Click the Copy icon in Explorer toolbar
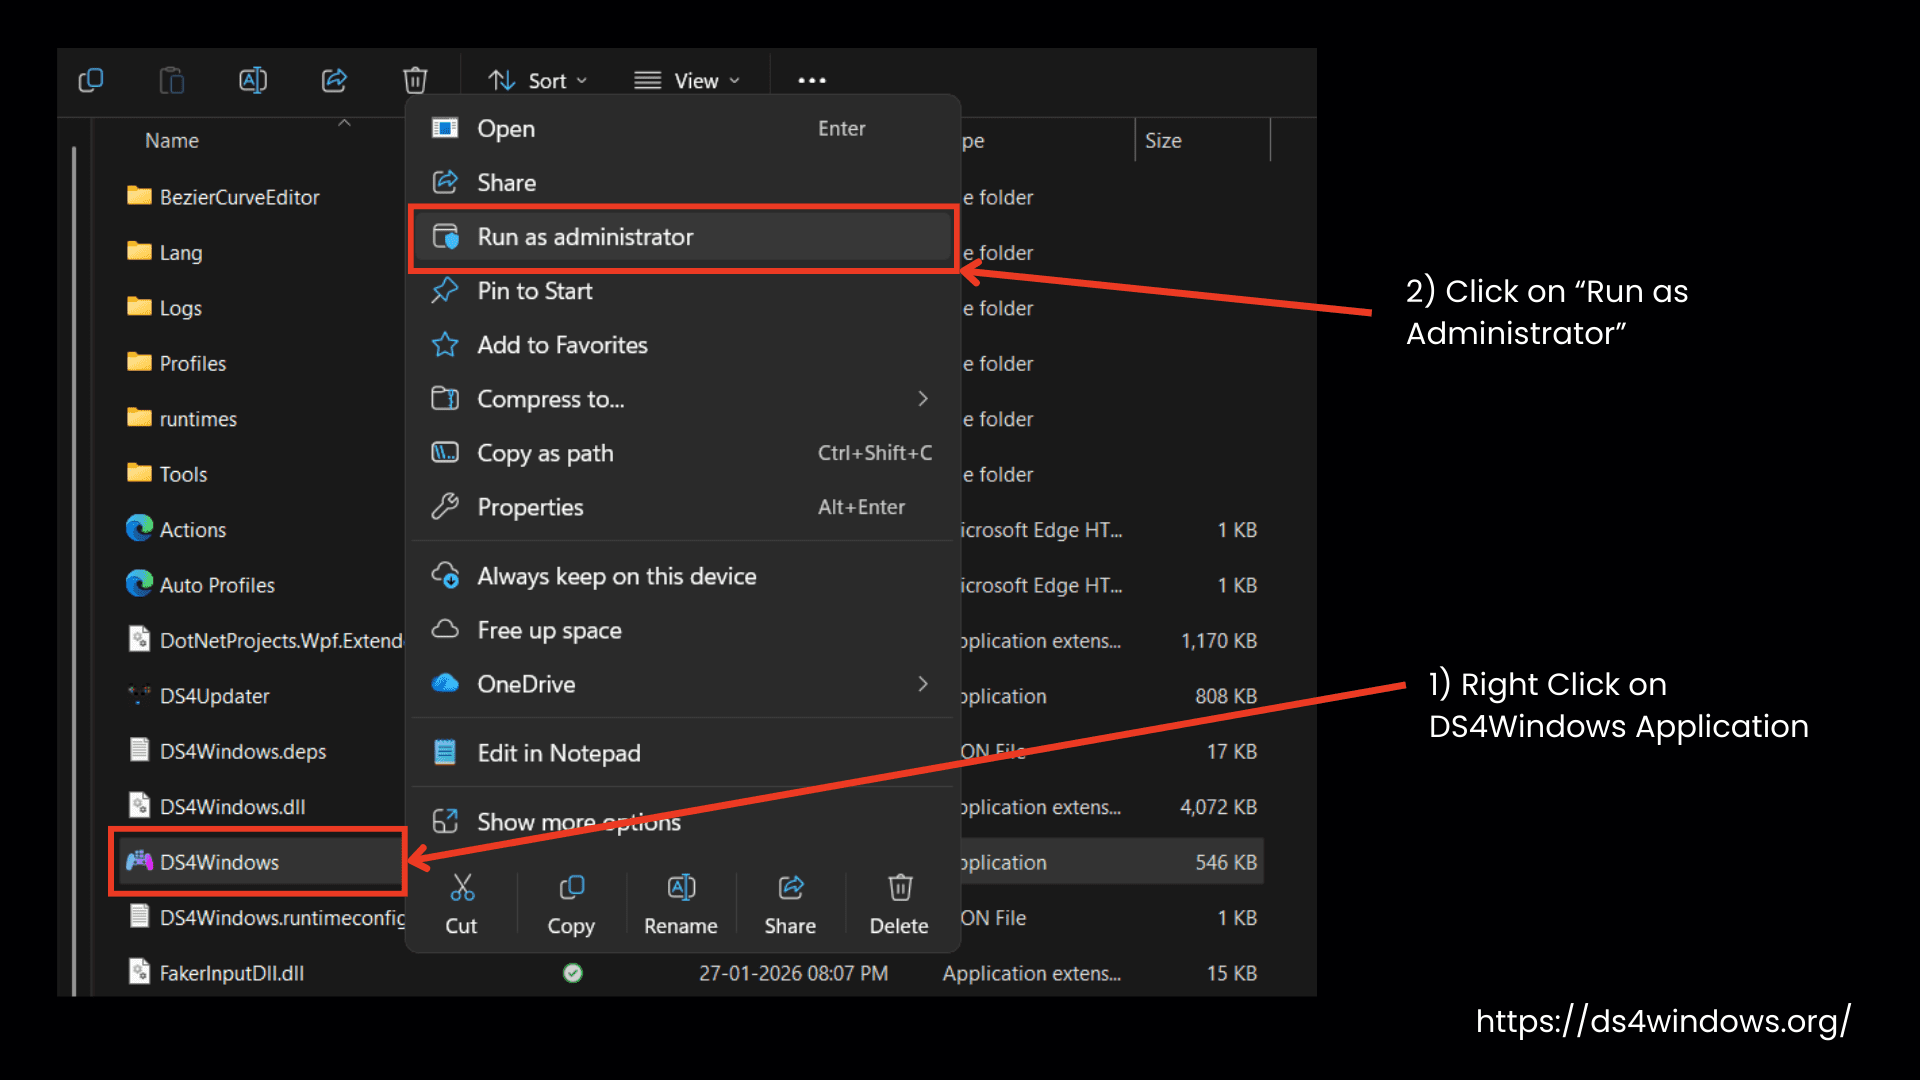The height and width of the screenshot is (1080, 1920). (91, 80)
